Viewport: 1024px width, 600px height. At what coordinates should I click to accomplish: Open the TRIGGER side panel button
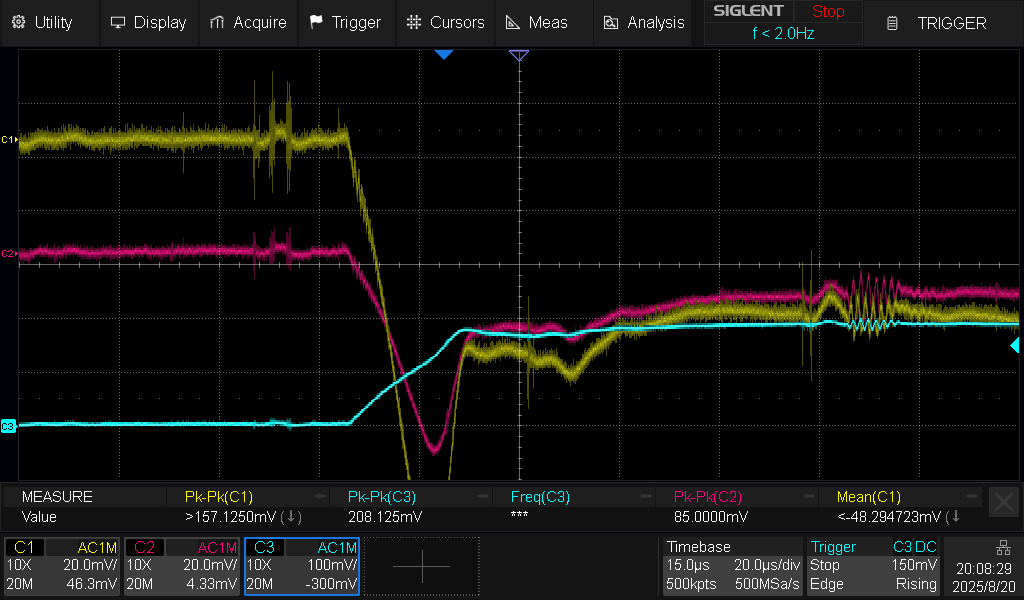(x=940, y=23)
